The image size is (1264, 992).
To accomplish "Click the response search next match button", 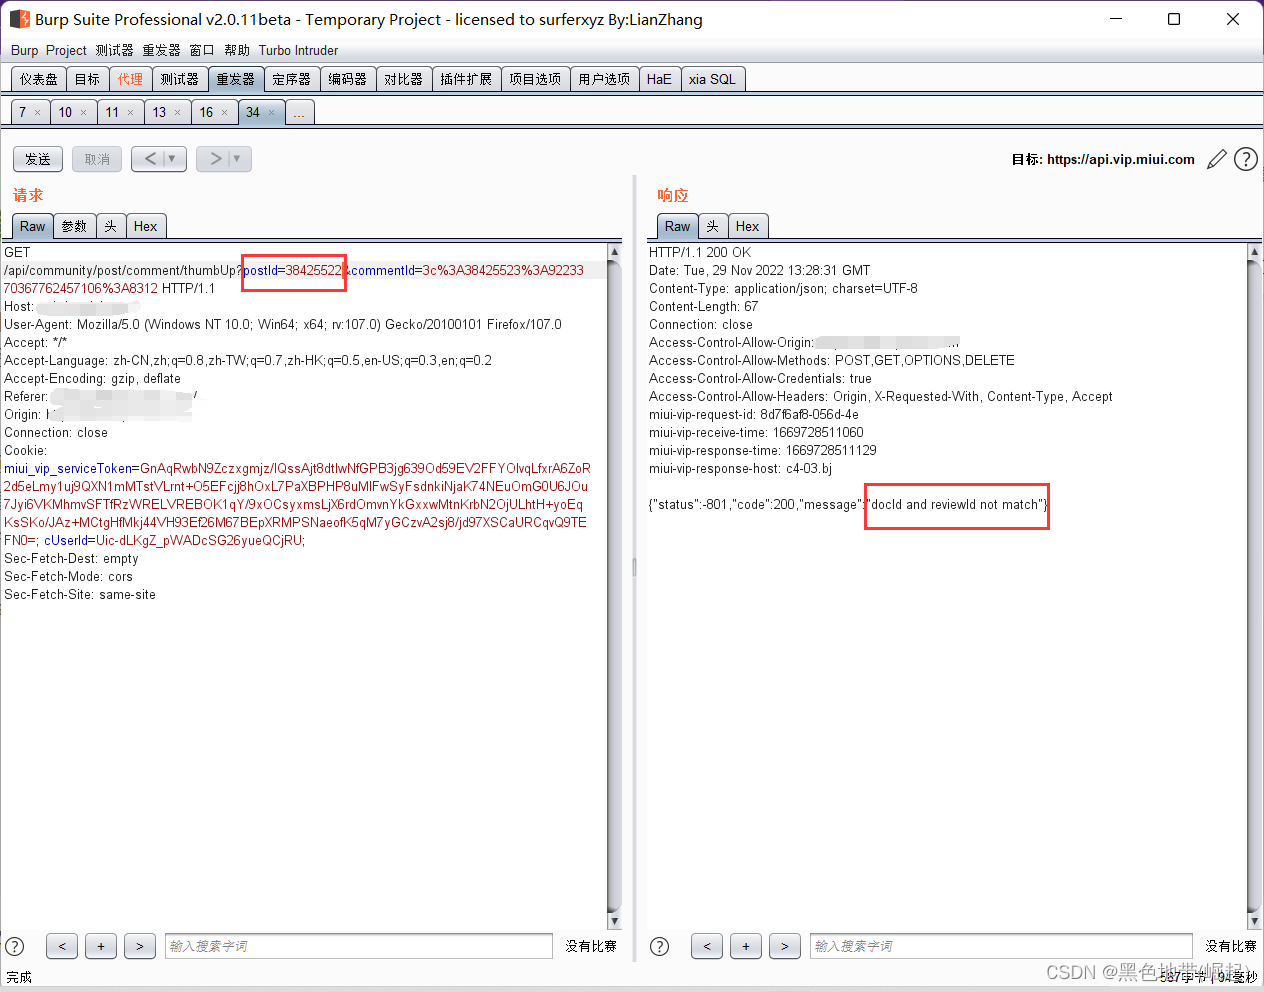I will [x=785, y=946].
